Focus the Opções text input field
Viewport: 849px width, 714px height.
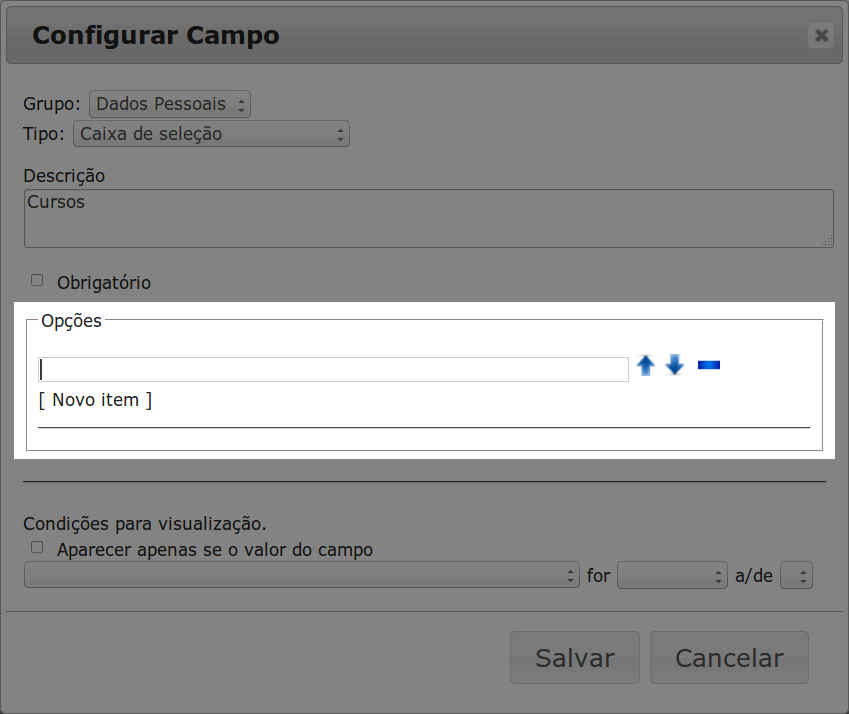pos(333,369)
